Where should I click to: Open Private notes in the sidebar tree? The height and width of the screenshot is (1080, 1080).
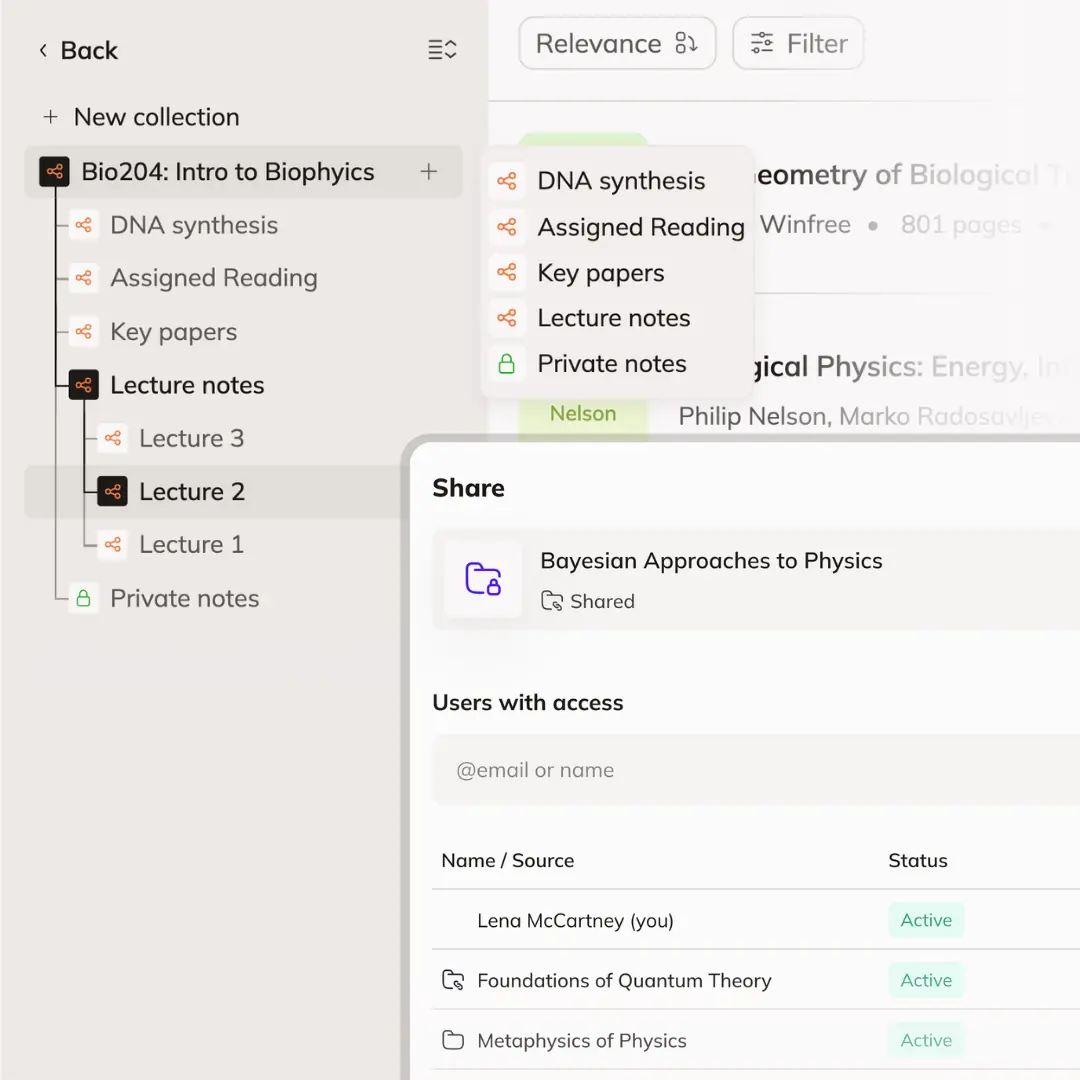click(x=185, y=598)
